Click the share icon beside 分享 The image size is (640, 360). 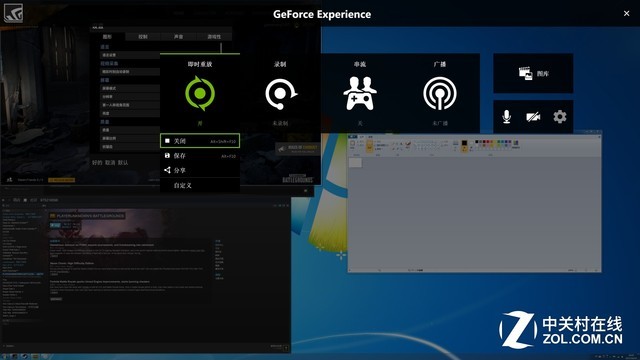167,170
